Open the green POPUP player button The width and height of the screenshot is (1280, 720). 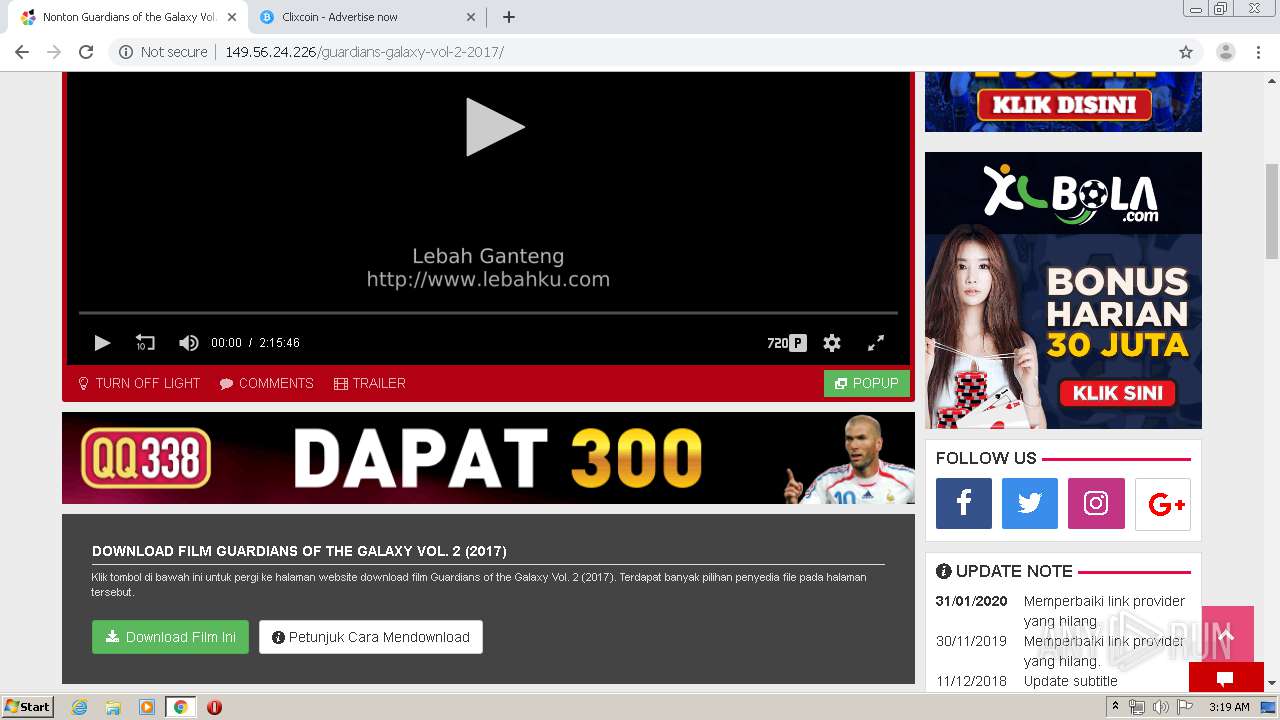point(867,383)
